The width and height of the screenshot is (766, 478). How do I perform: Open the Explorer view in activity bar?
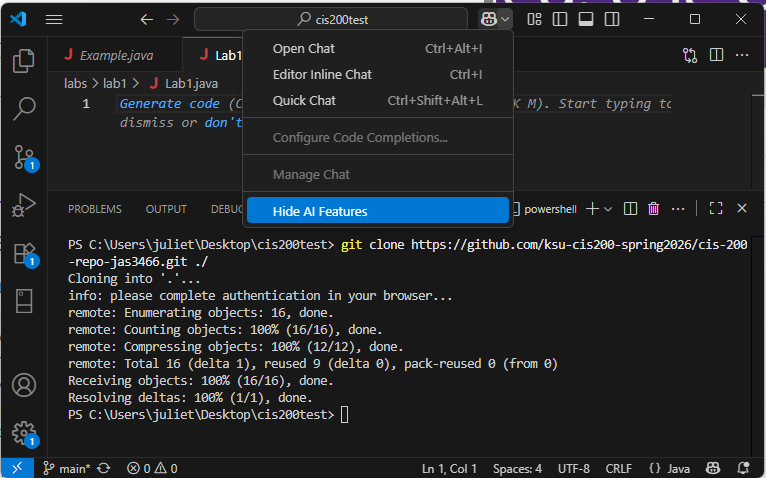tap(23, 61)
